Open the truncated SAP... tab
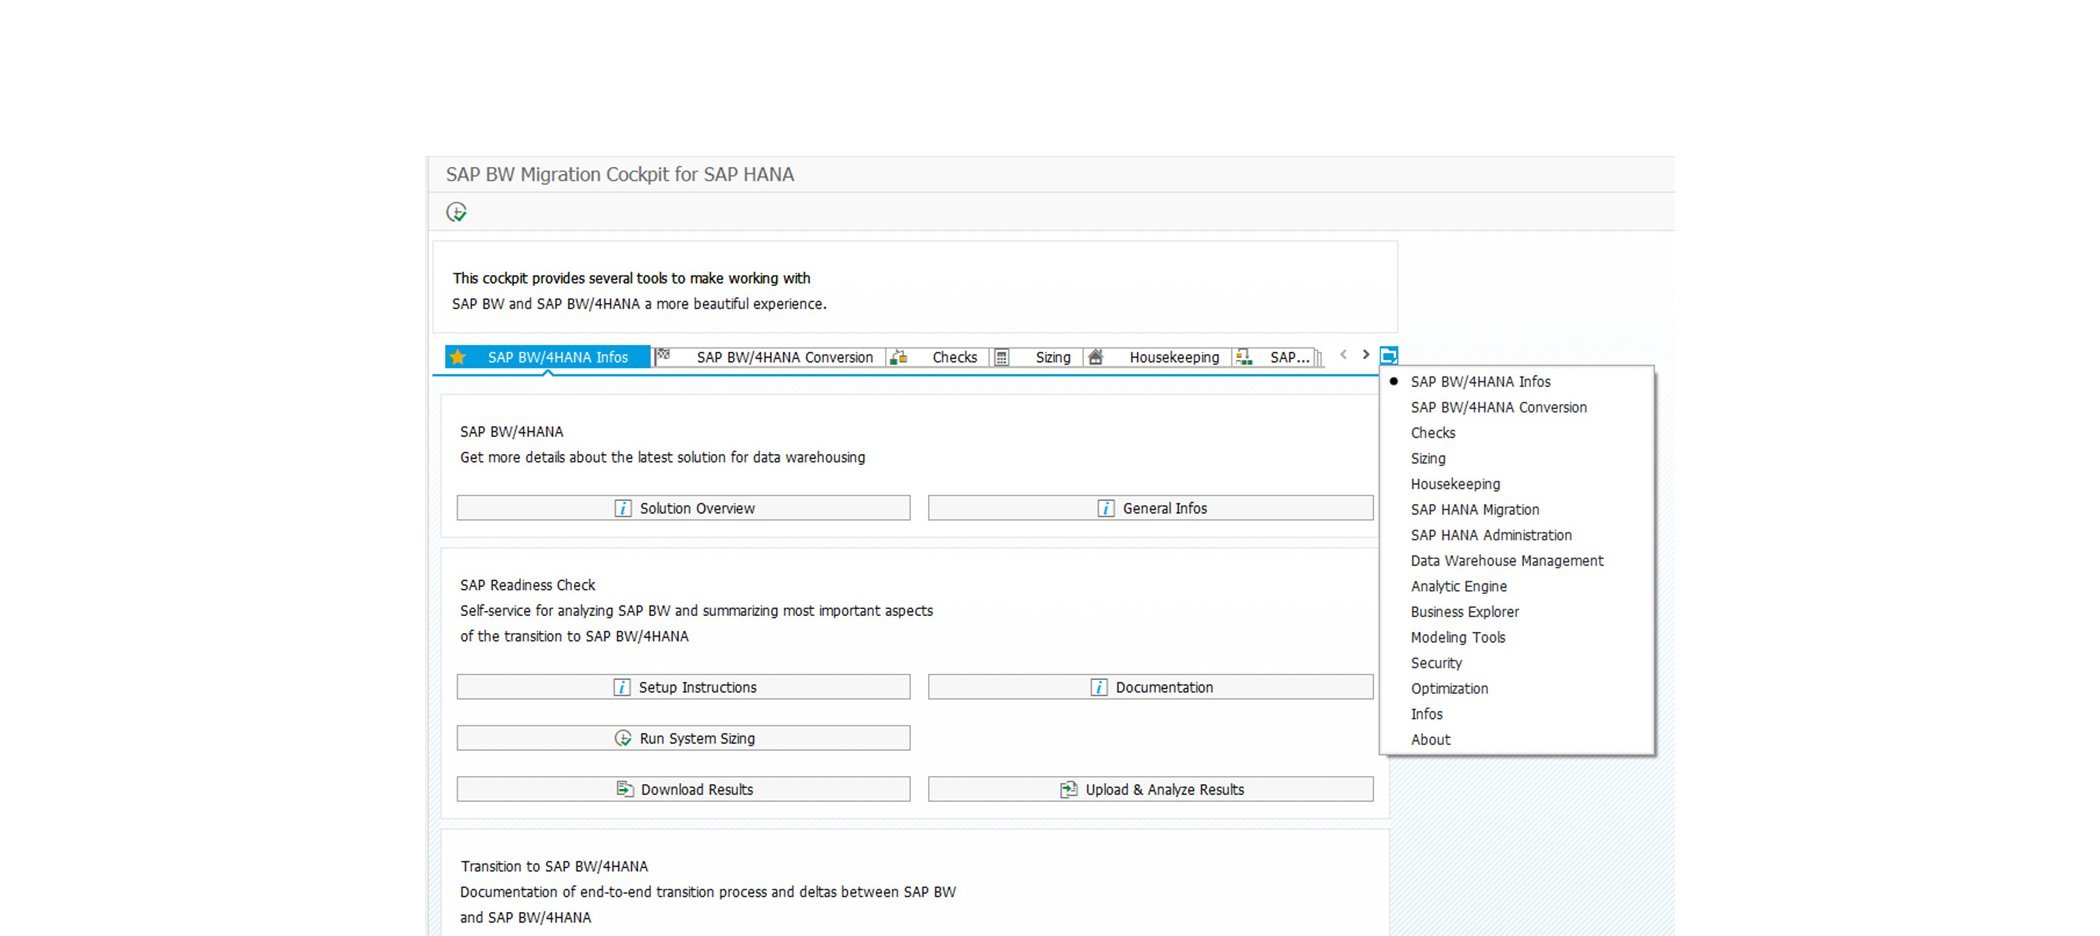Image resolution: width=2100 pixels, height=936 pixels. 1277,357
